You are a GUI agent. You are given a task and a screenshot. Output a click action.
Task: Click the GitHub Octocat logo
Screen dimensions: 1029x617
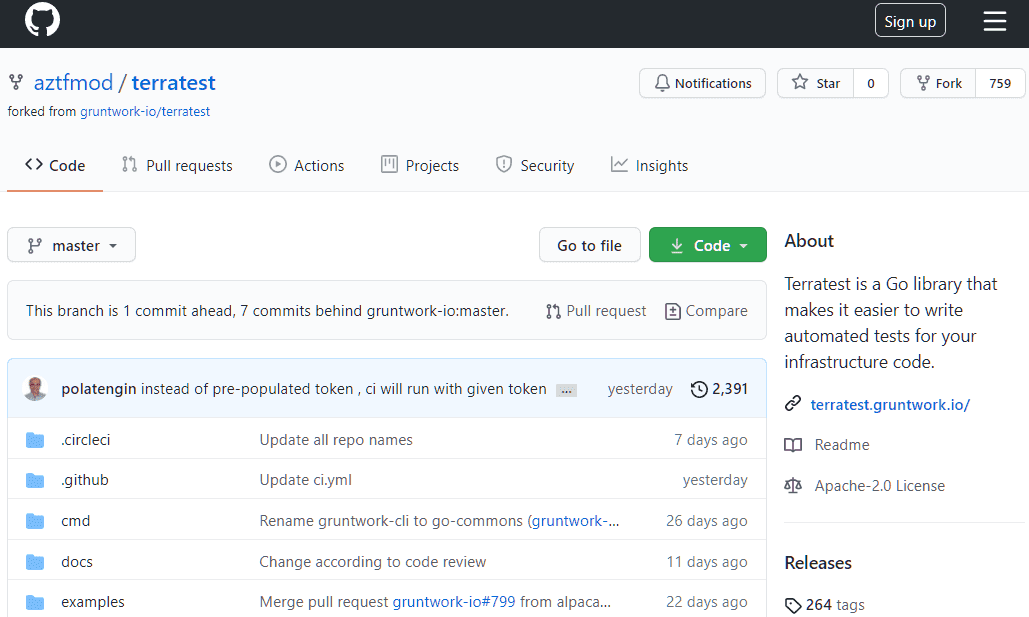pos(42,21)
